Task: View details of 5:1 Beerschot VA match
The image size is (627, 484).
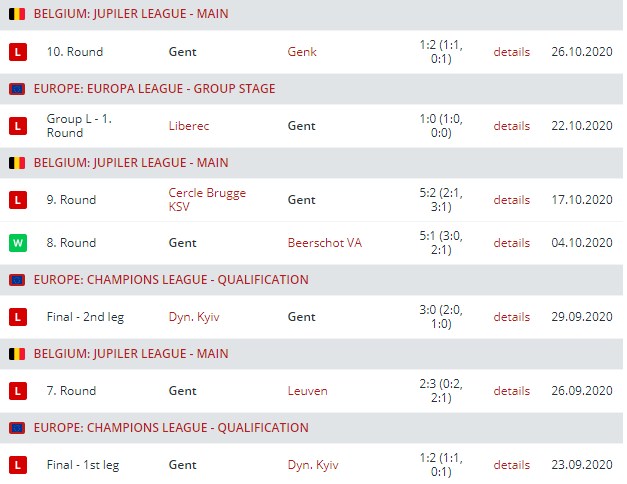Action: tap(511, 243)
